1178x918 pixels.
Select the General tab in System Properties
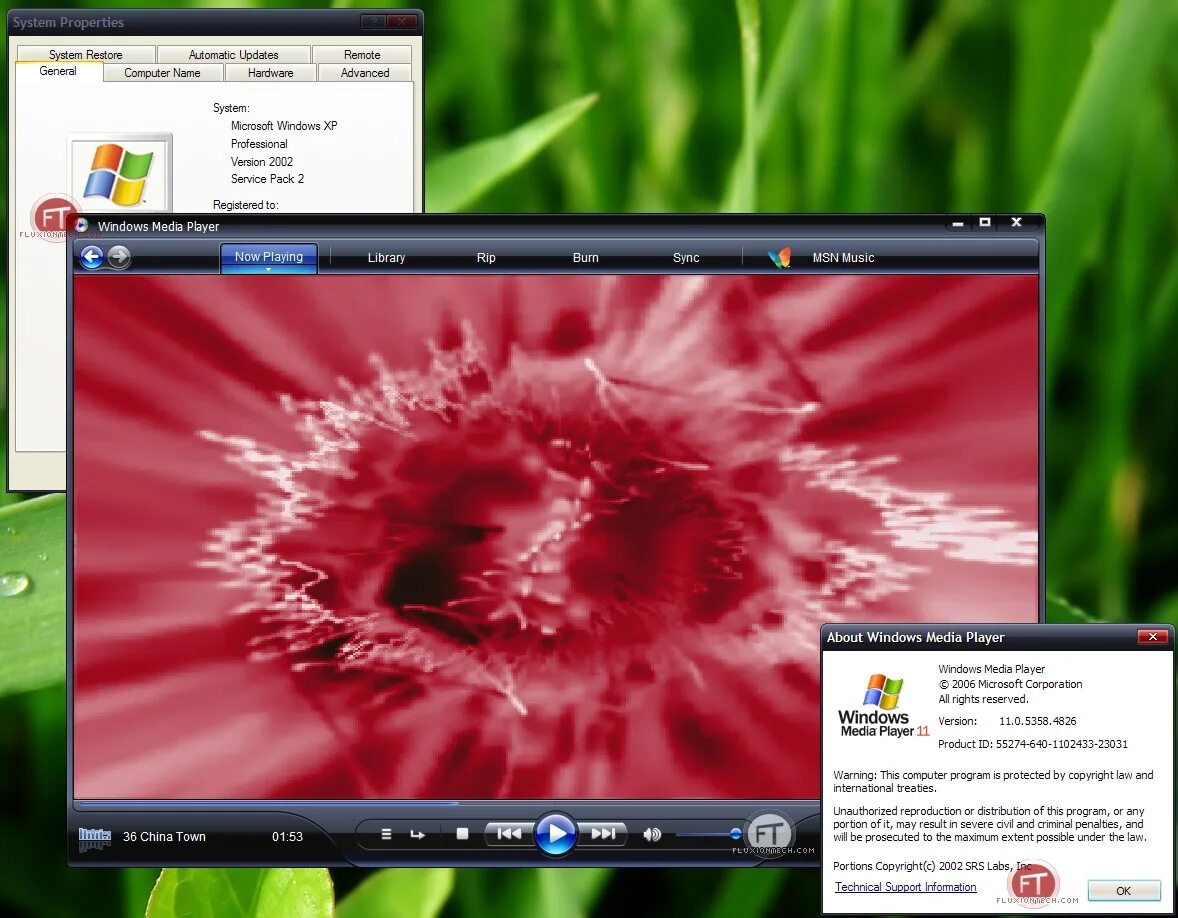click(58, 71)
